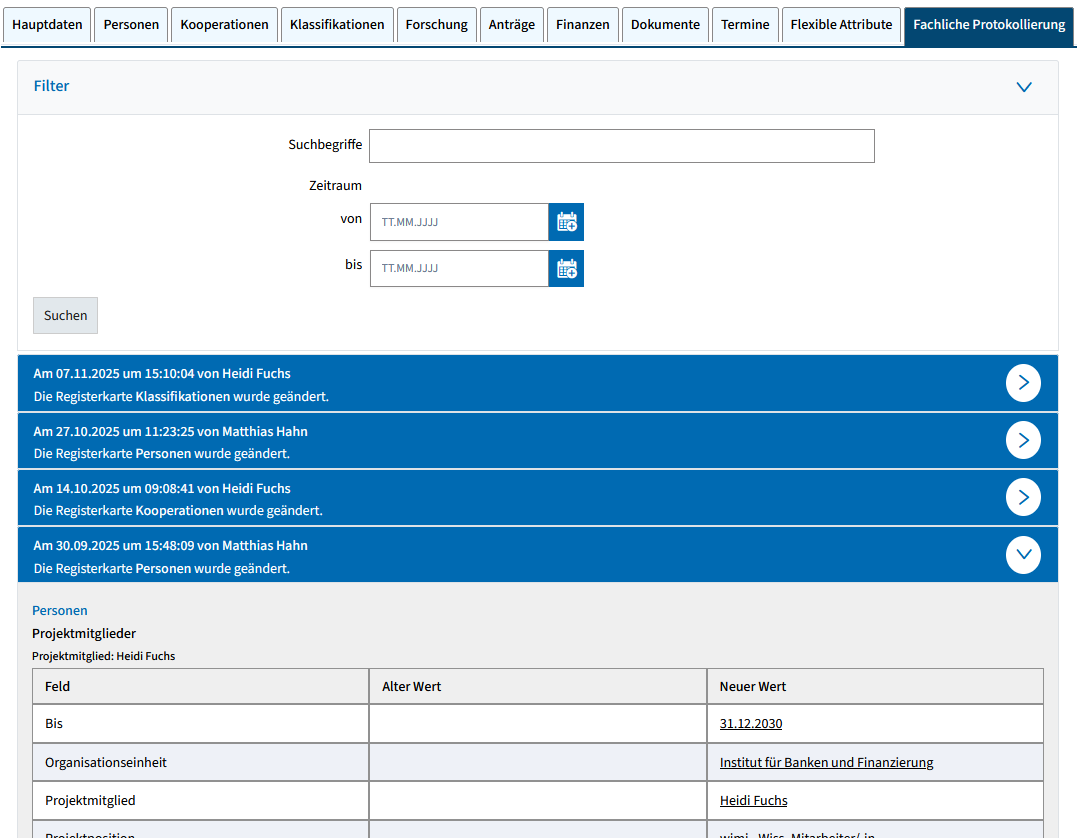Viewport: 1077px width, 838px height.
Task: Open the Kooperationen tab
Action: coord(224,25)
